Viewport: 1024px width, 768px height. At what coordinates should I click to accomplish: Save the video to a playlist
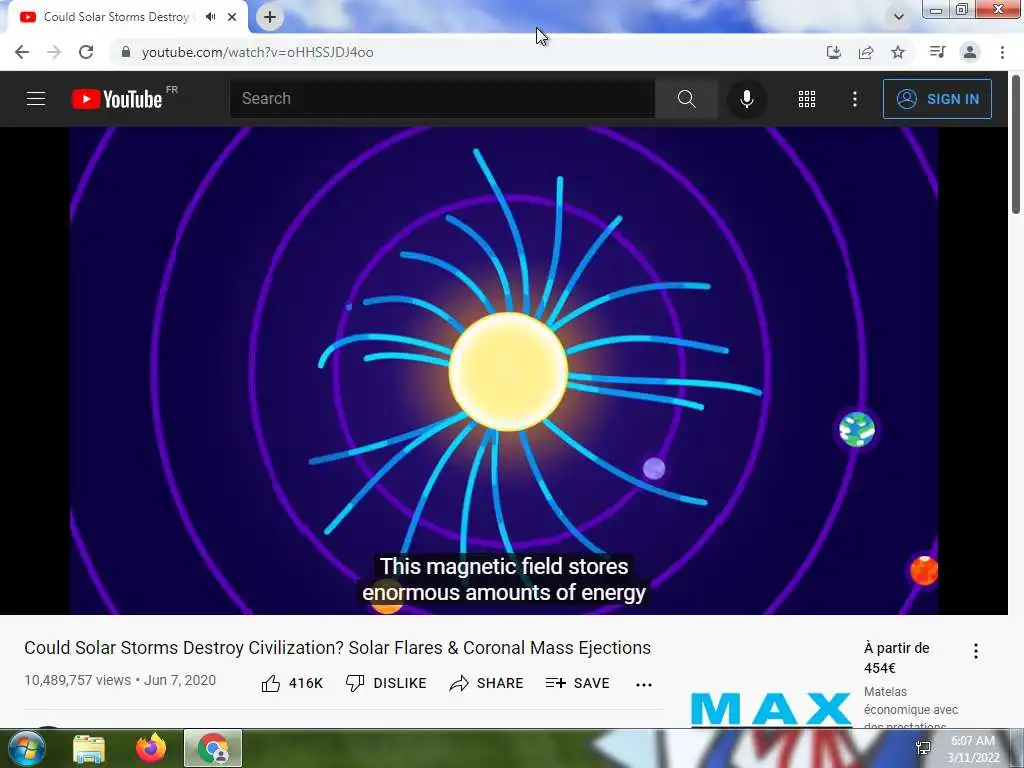tap(577, 683)
